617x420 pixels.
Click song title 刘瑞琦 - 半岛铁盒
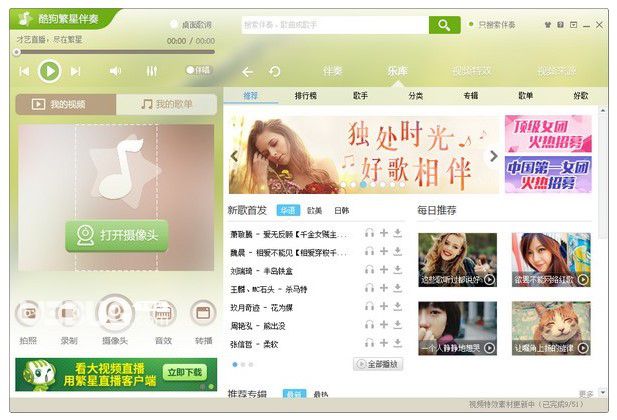(x=261, y=271)
